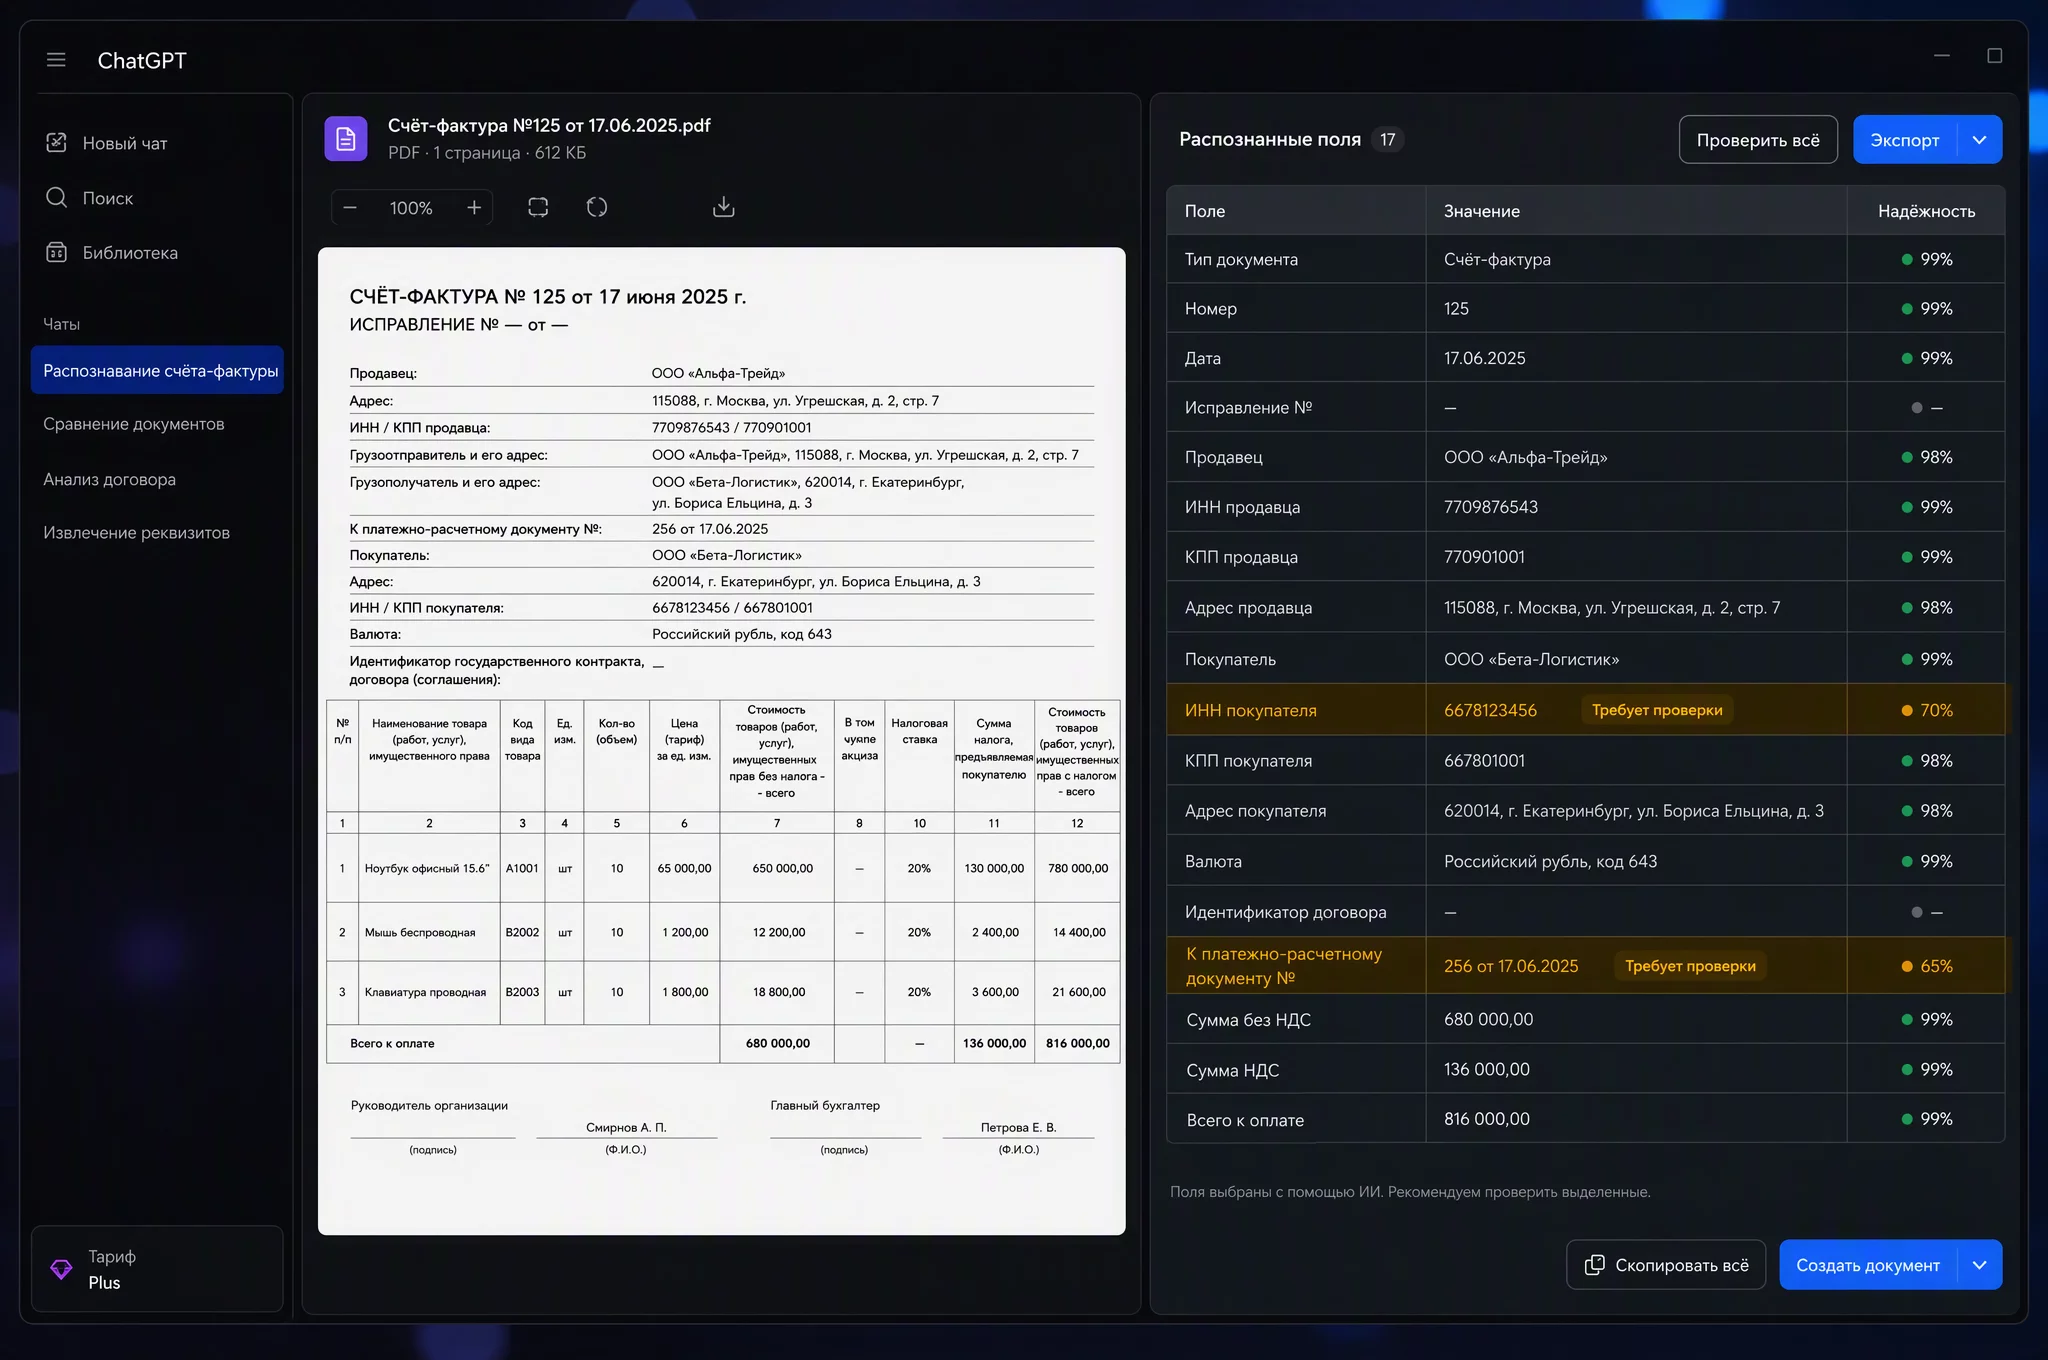Select the ИНН продавца value 7709876543
Viewport: 2048px width, 1360px height.
[1491, 507]
